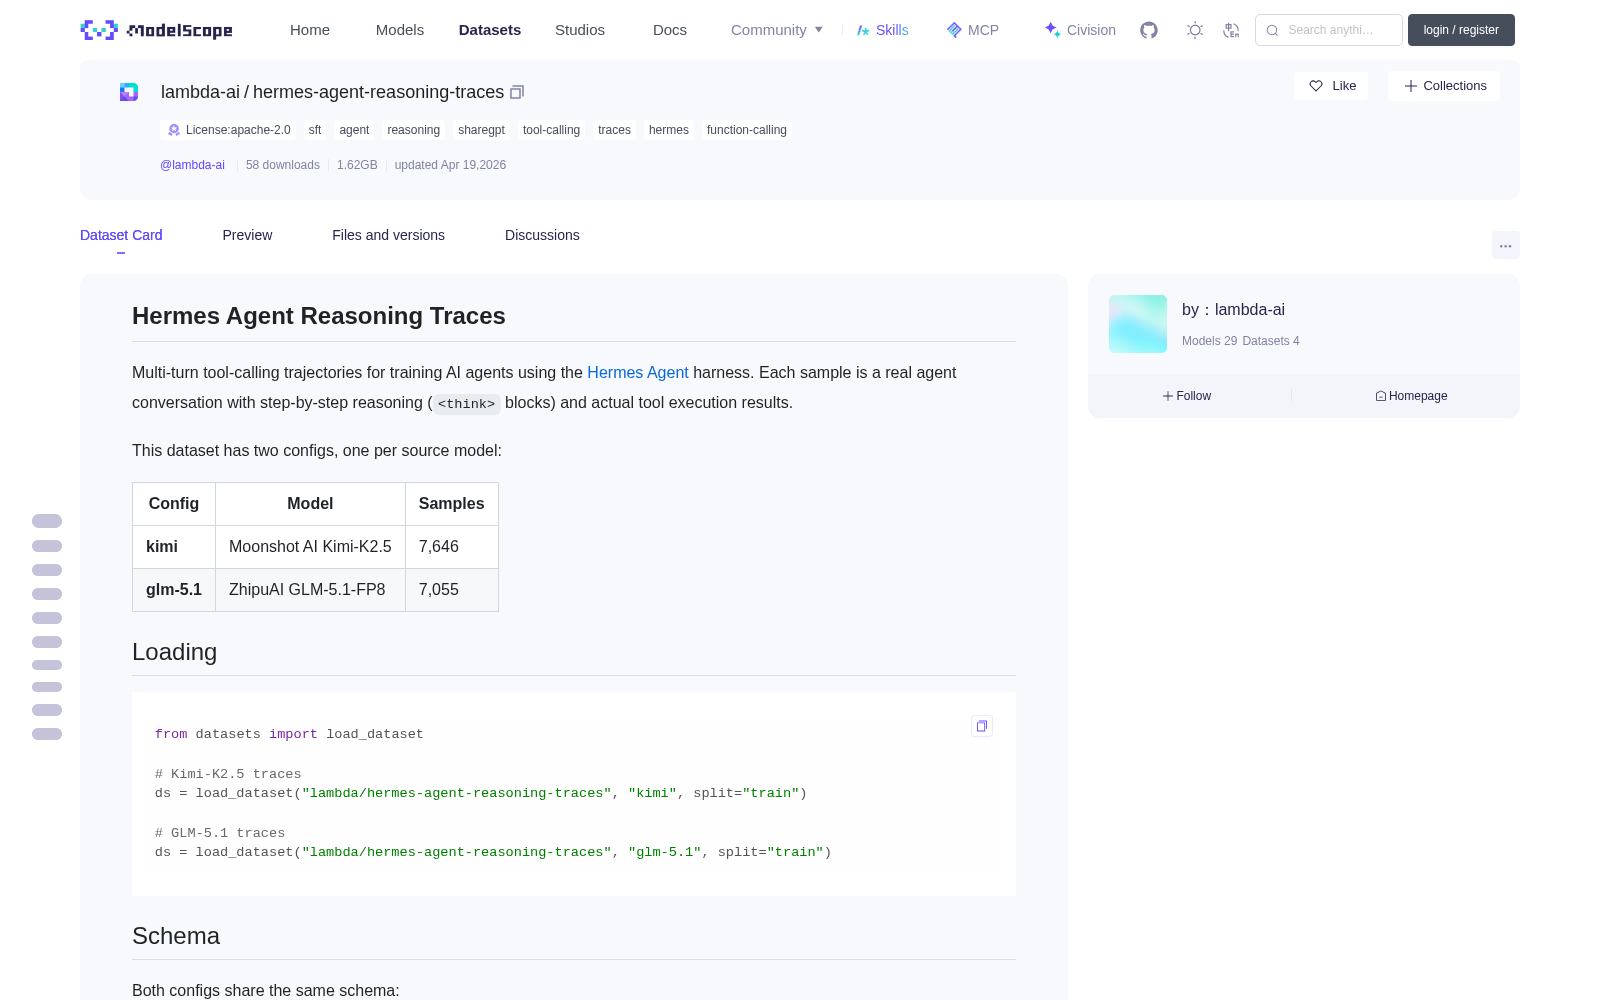Click the last table-of-contents marker in sidebar
The height and width of the screenshot is (1000, 1600).
coord(47,734)
